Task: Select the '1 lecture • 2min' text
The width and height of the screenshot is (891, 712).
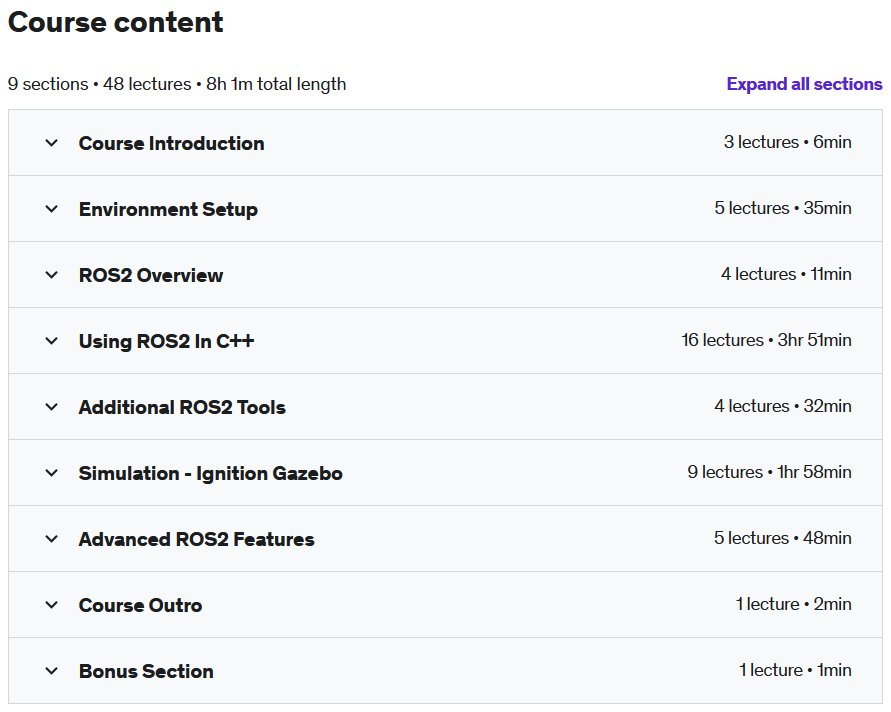Action: (794, 603)
